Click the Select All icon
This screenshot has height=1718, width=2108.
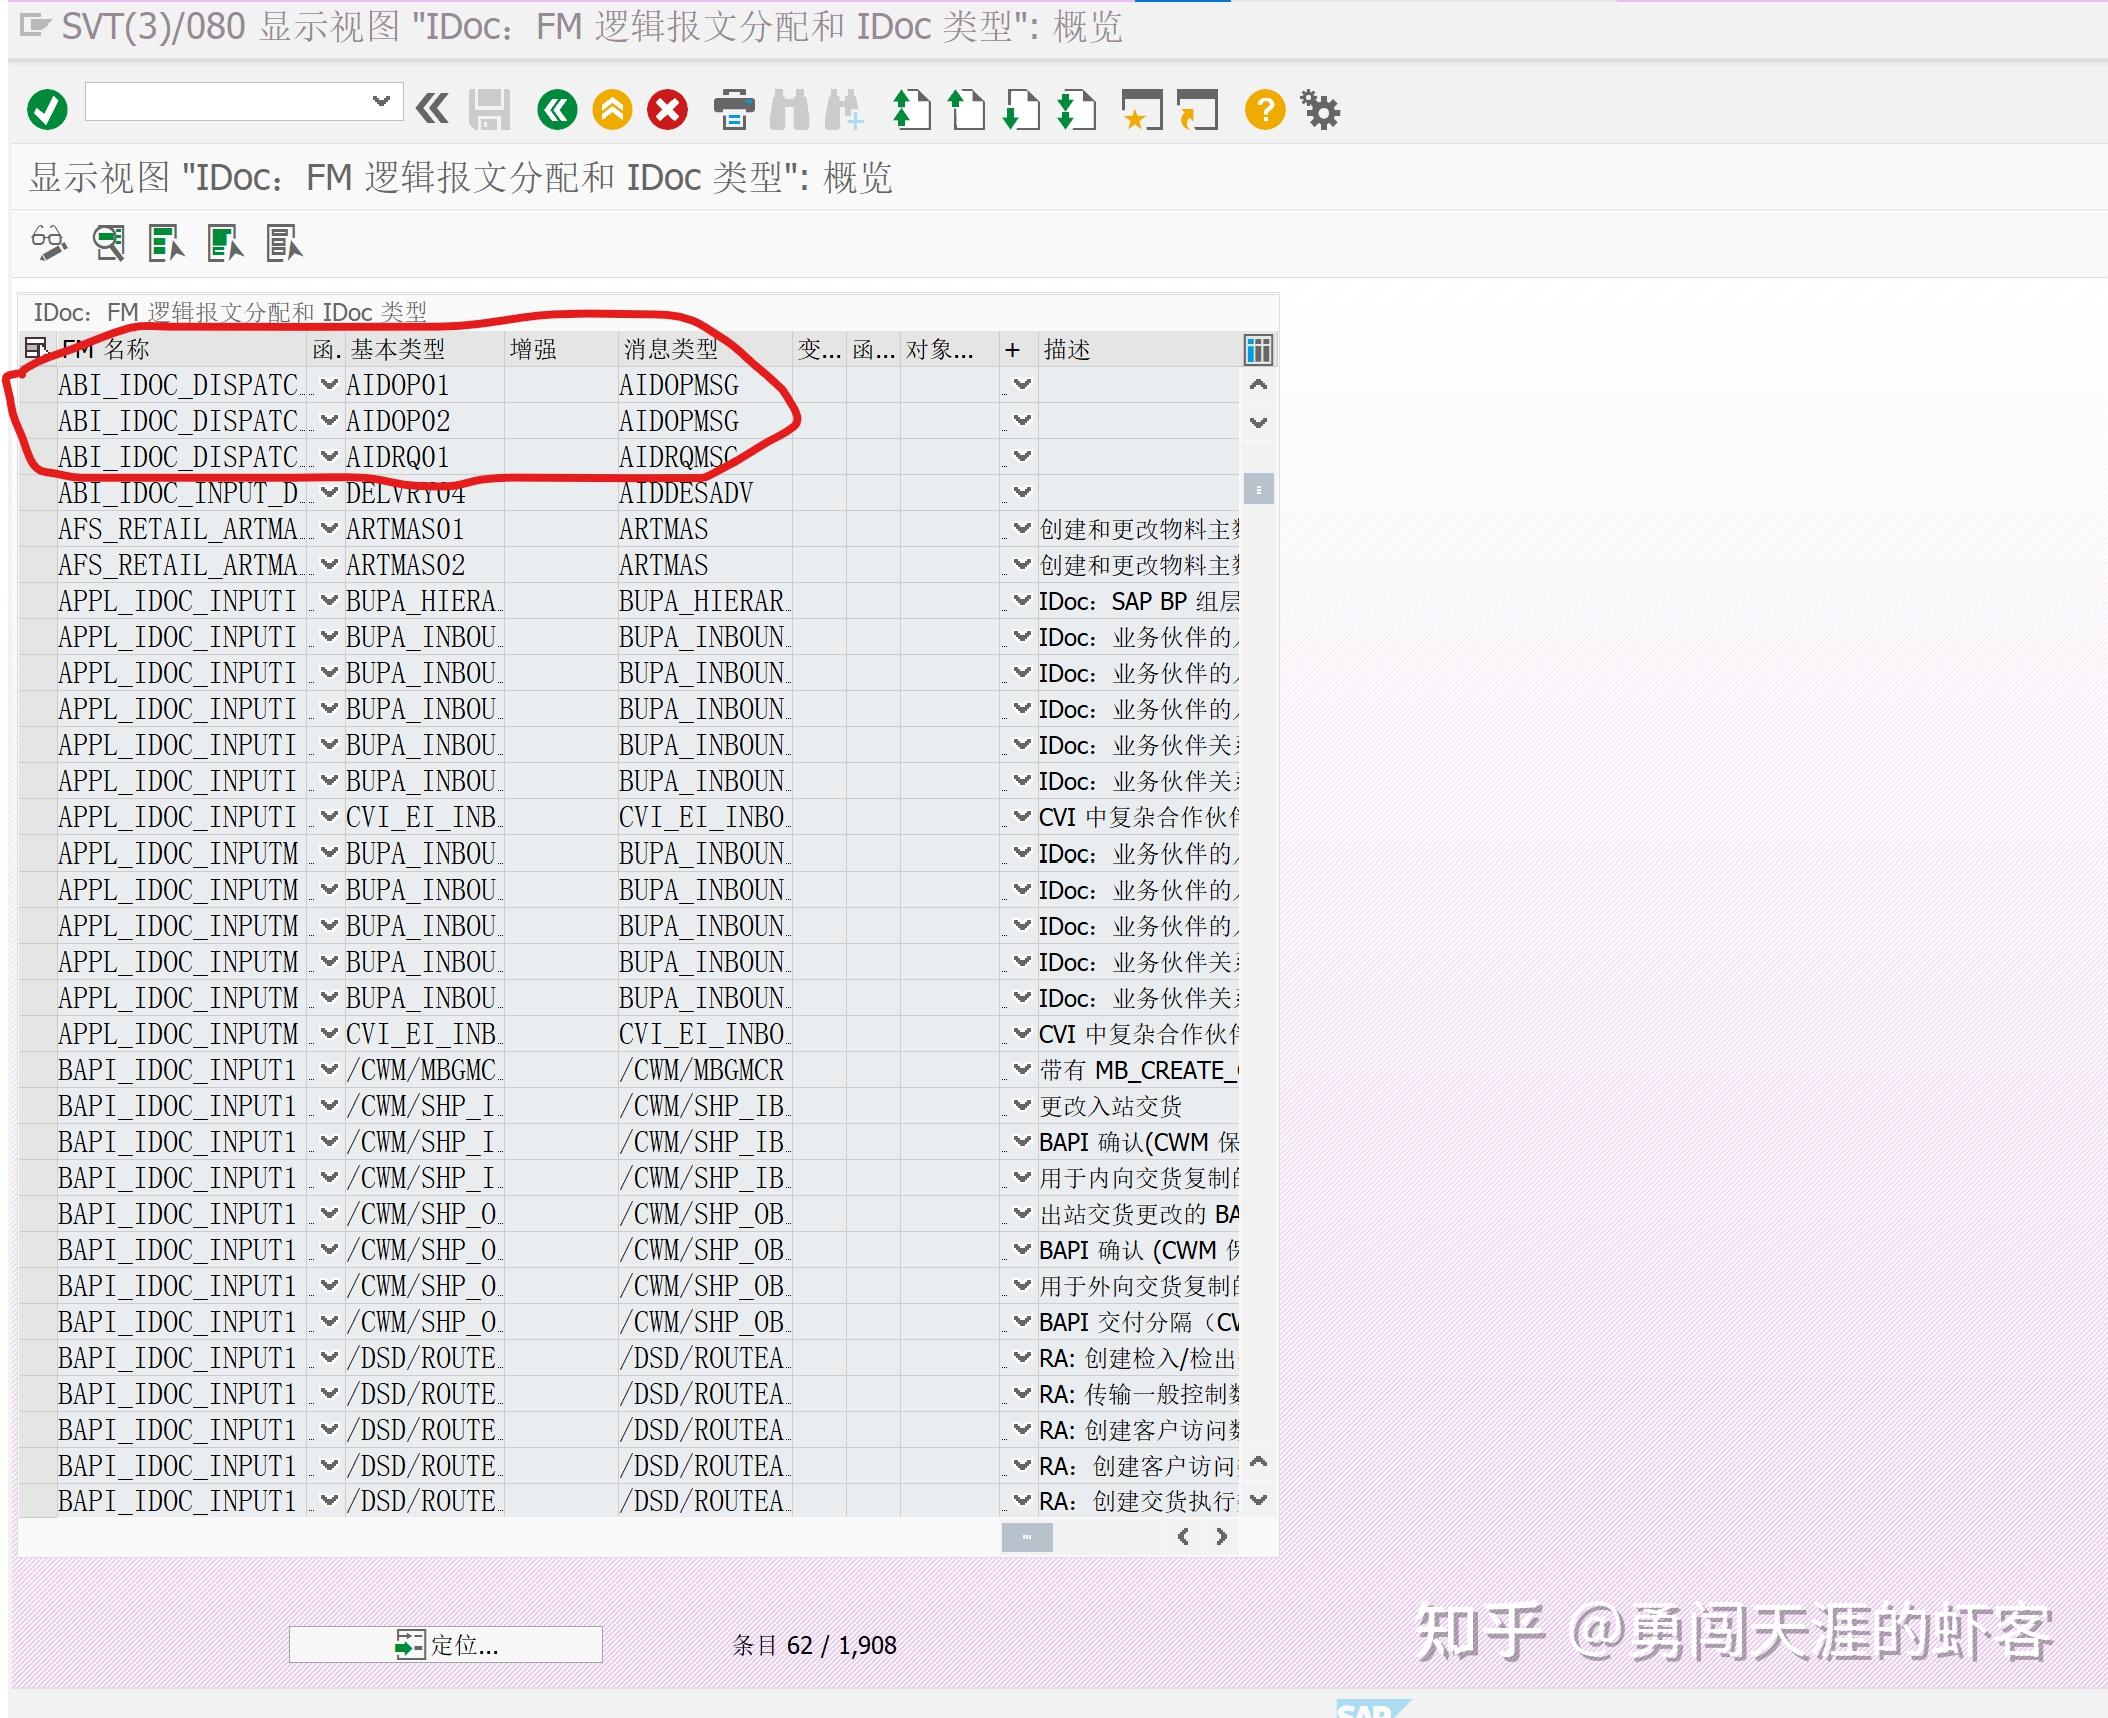click(166, 242)
